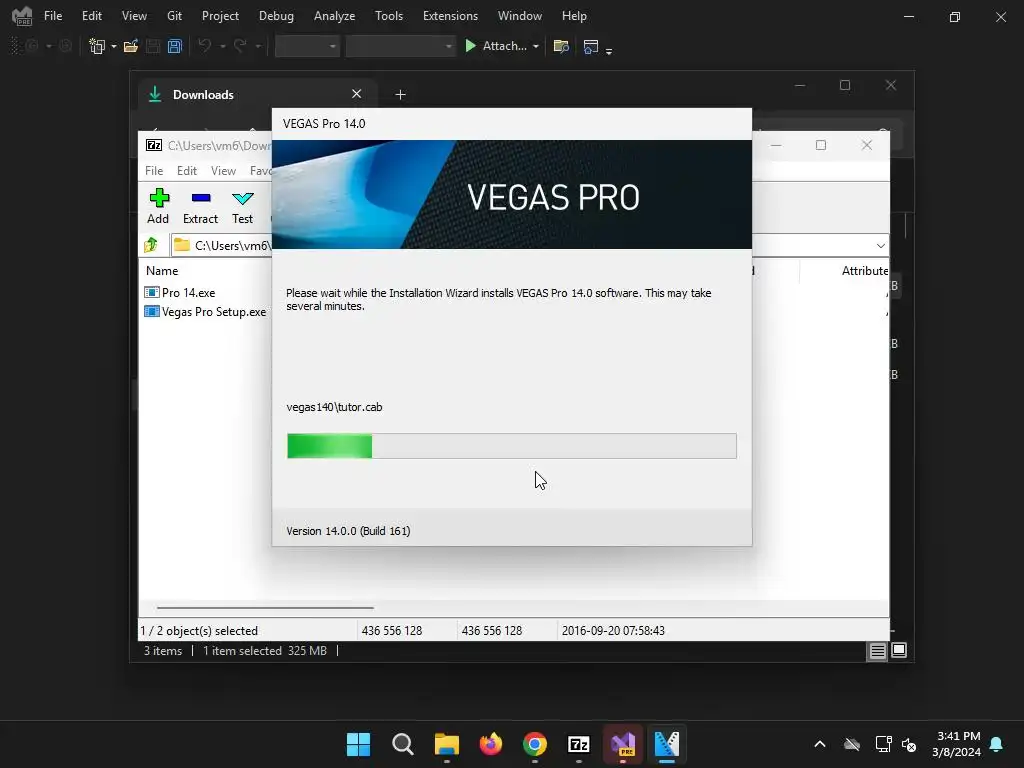Image resolution: width=1024 pixels, height=768 pixels.
Task: Click the Save All toolbar icon
Action: [x=174, y=46]
